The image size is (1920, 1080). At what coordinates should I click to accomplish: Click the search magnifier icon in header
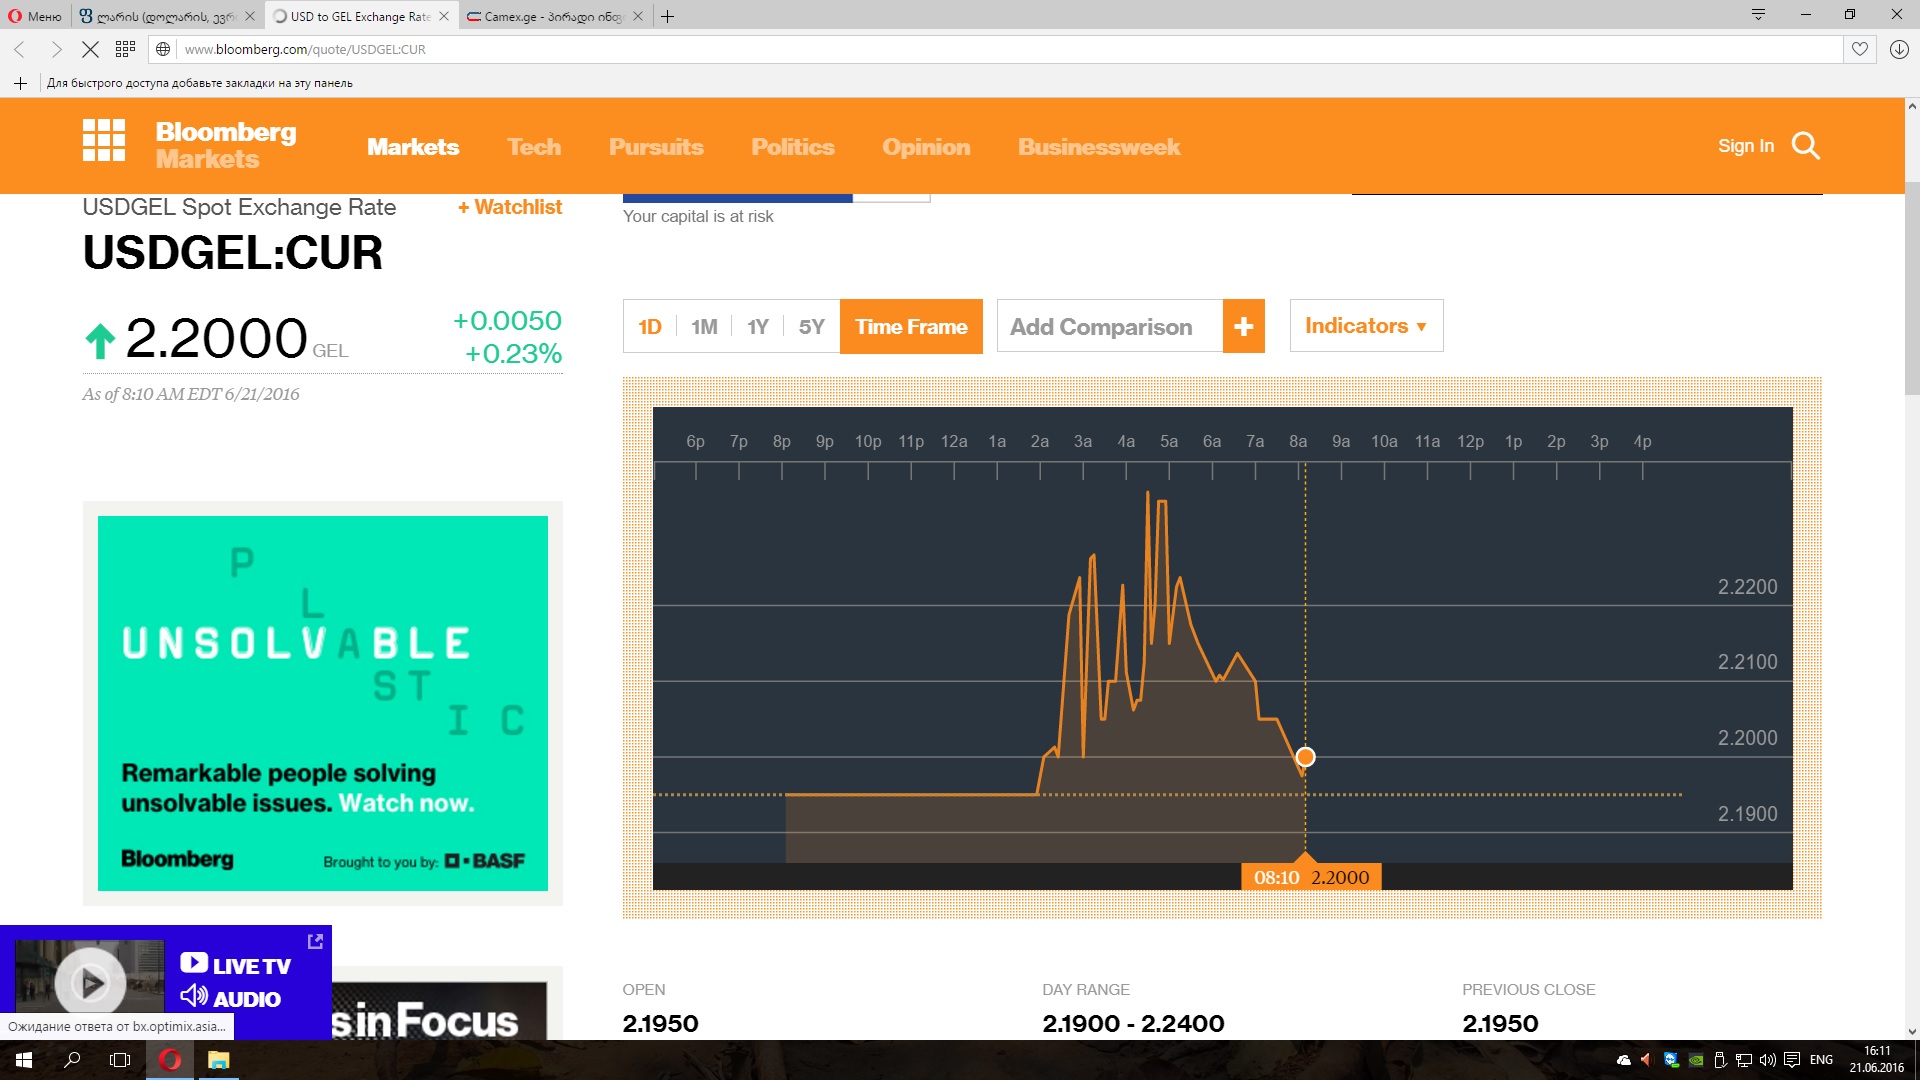[1805, 146]
